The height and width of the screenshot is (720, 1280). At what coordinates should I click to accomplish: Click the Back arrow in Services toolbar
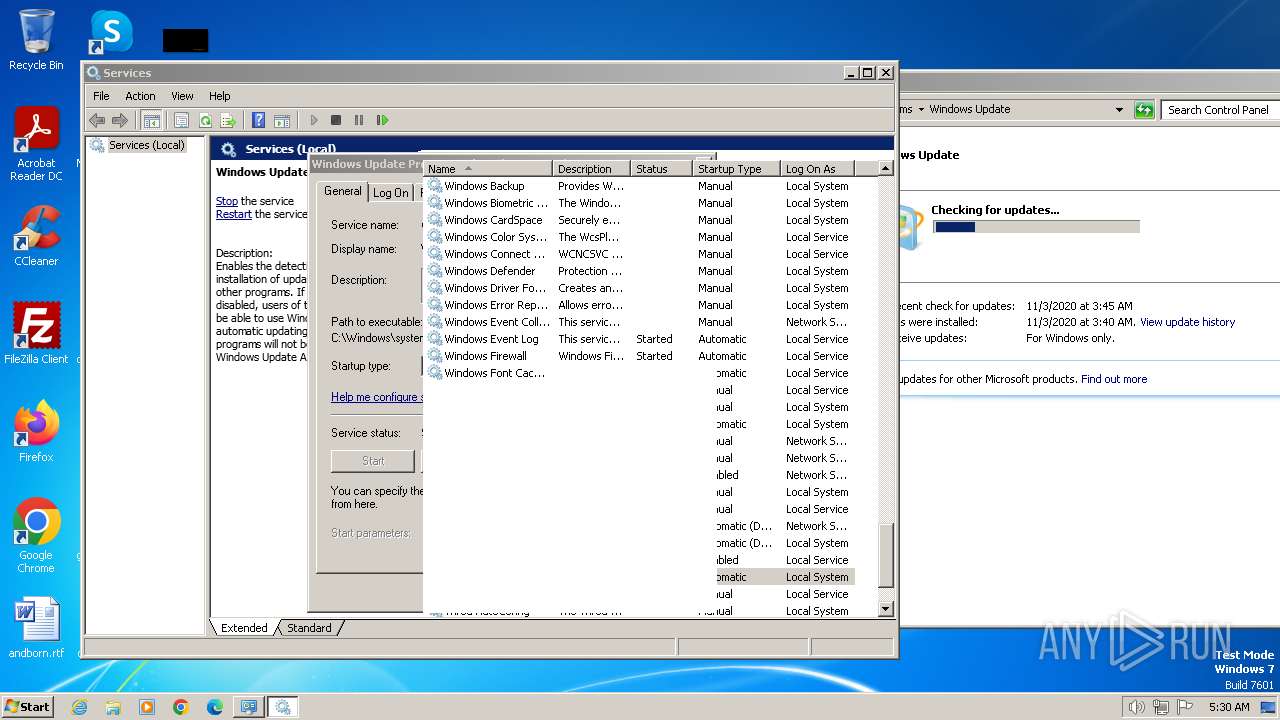coord(97,120)
